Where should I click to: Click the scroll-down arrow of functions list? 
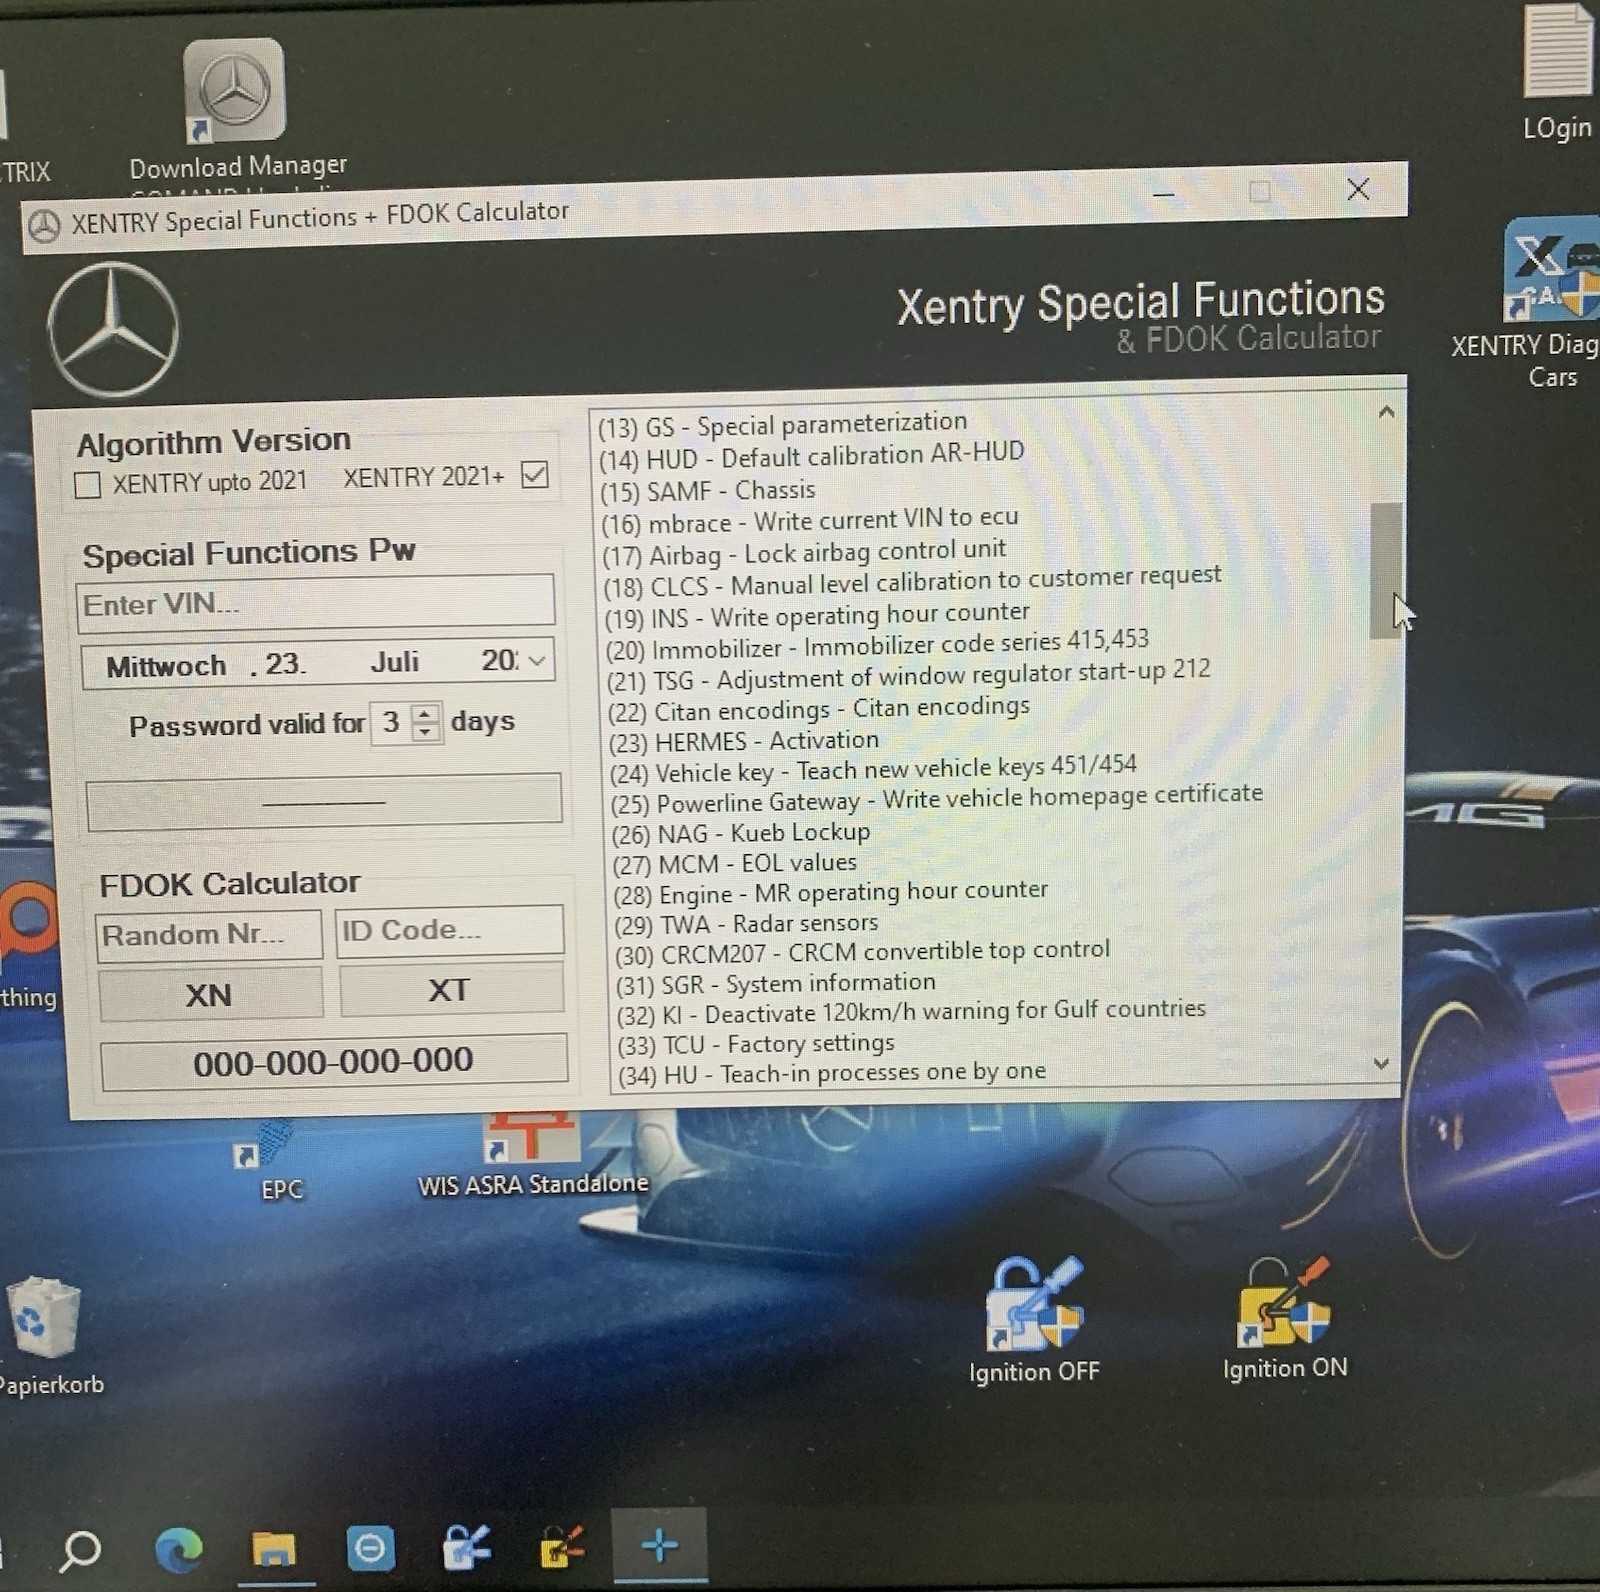point(1382,1063)
